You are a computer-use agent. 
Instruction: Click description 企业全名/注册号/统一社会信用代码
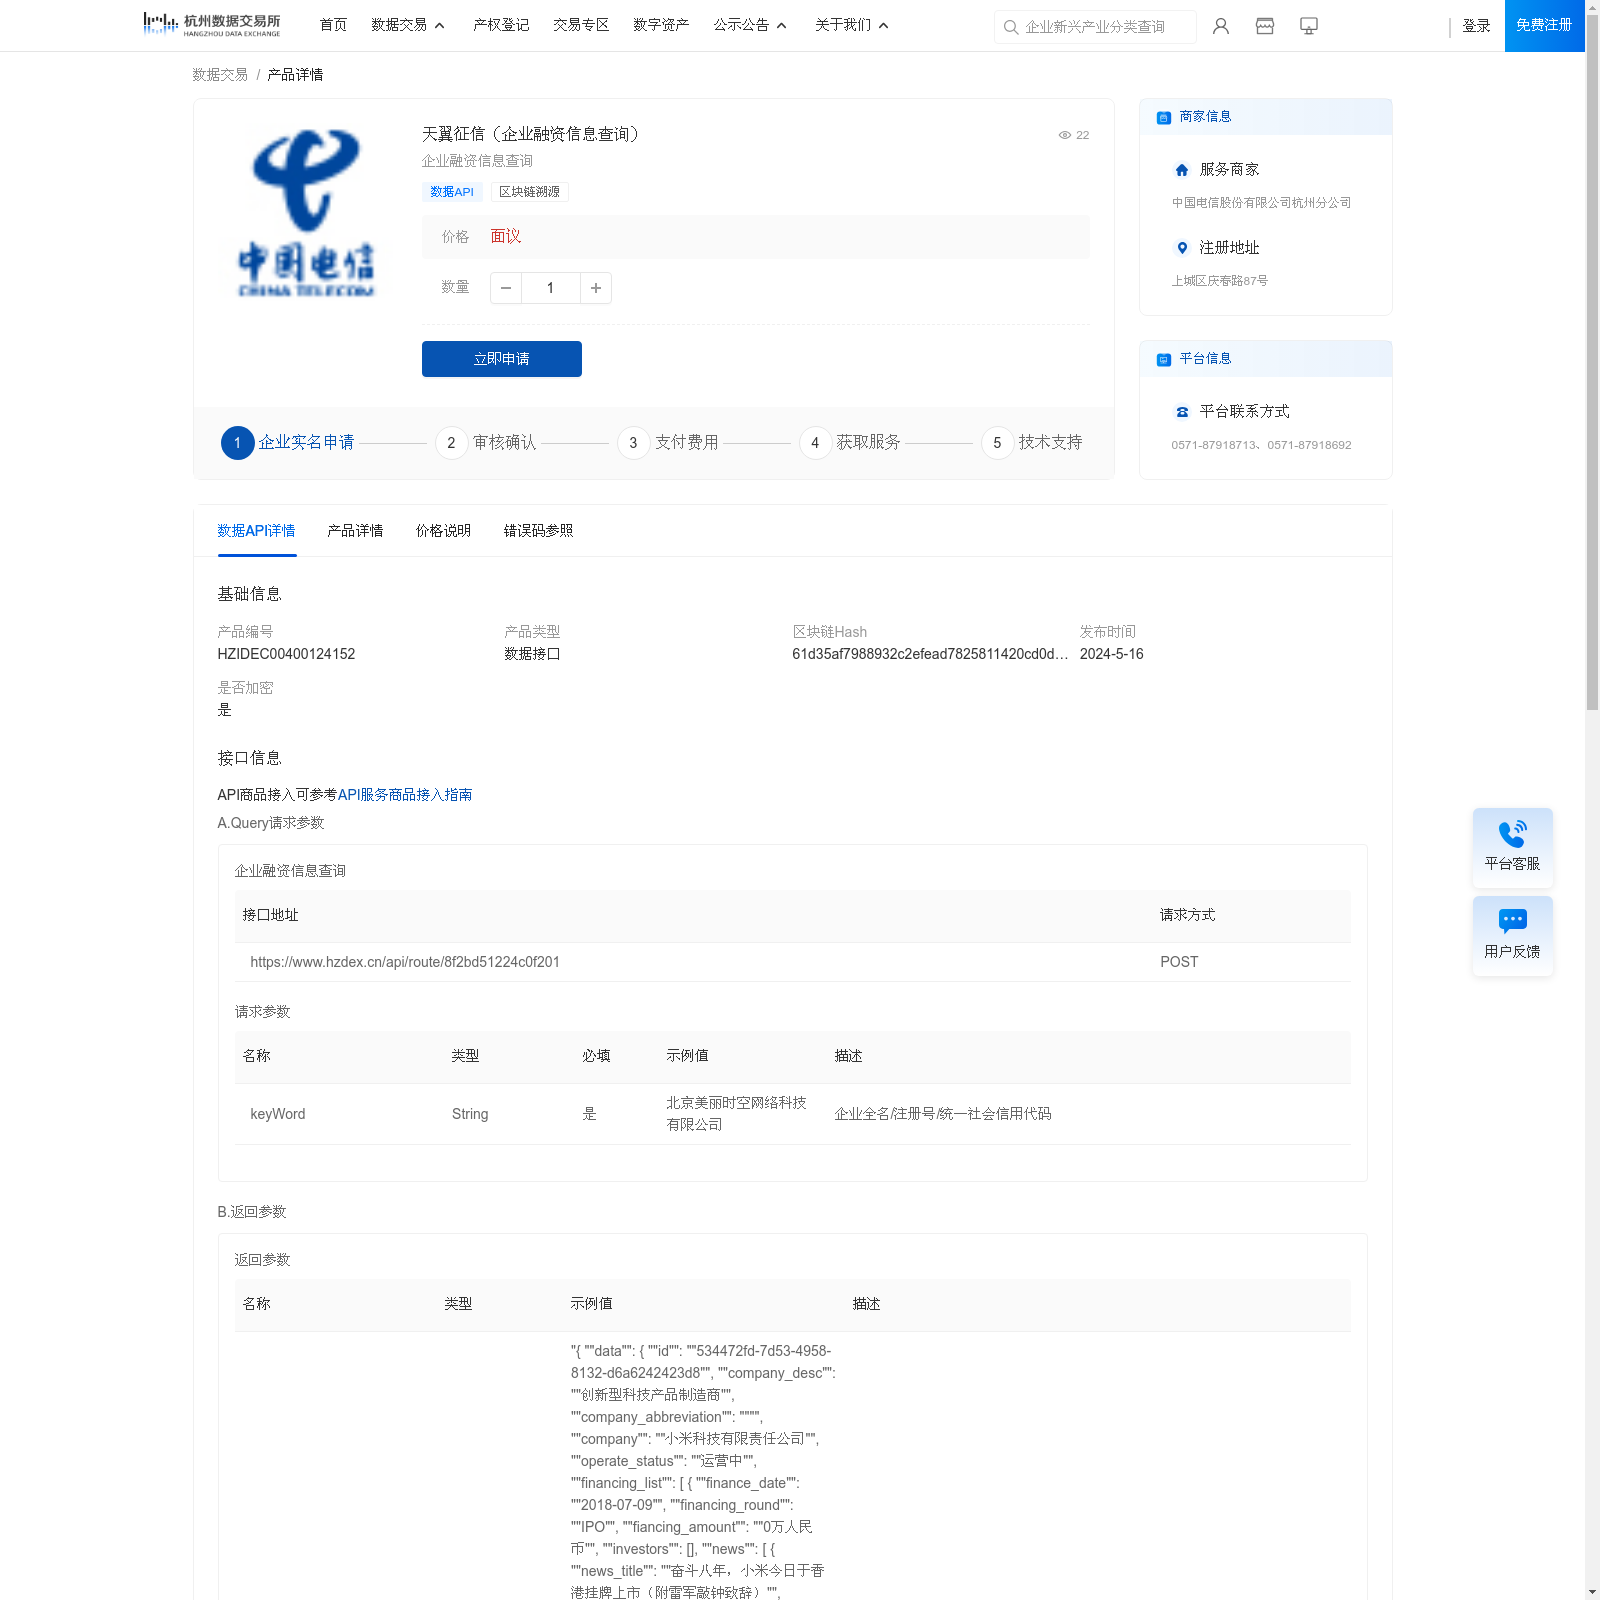click(x=943, y=1114)
